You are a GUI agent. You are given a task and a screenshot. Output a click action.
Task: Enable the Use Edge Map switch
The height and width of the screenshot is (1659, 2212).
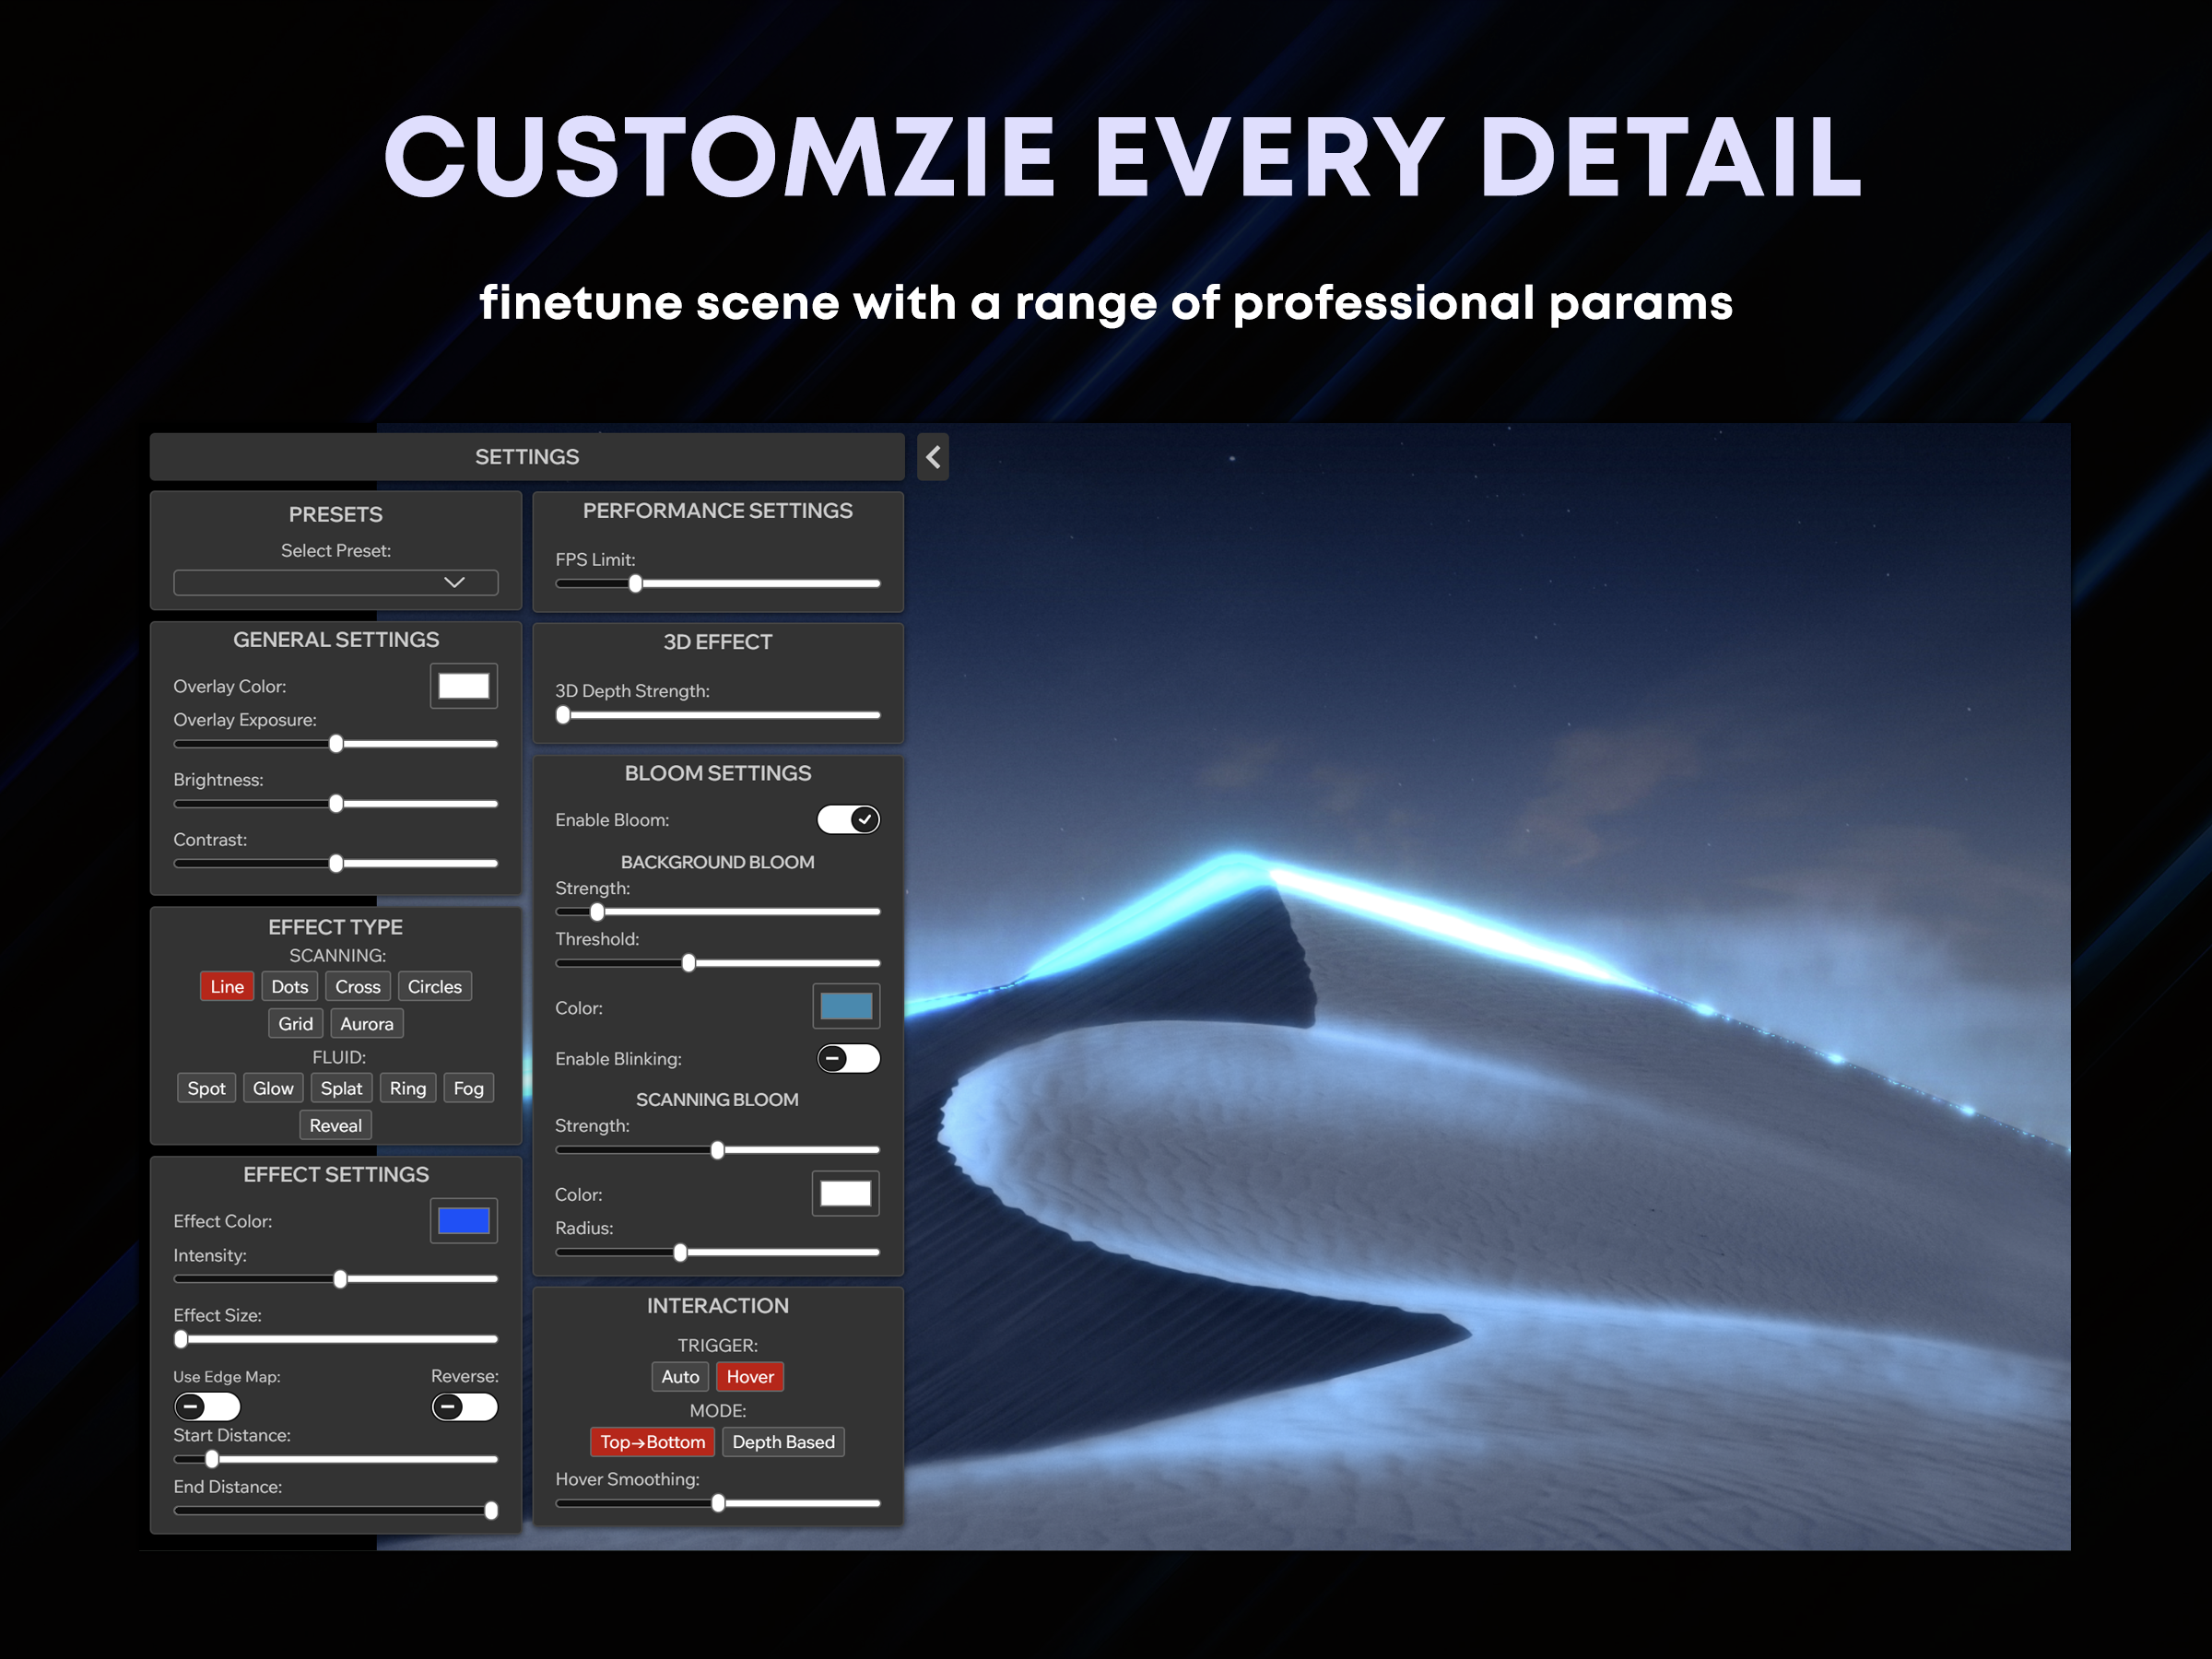[x=207, y=1407]
